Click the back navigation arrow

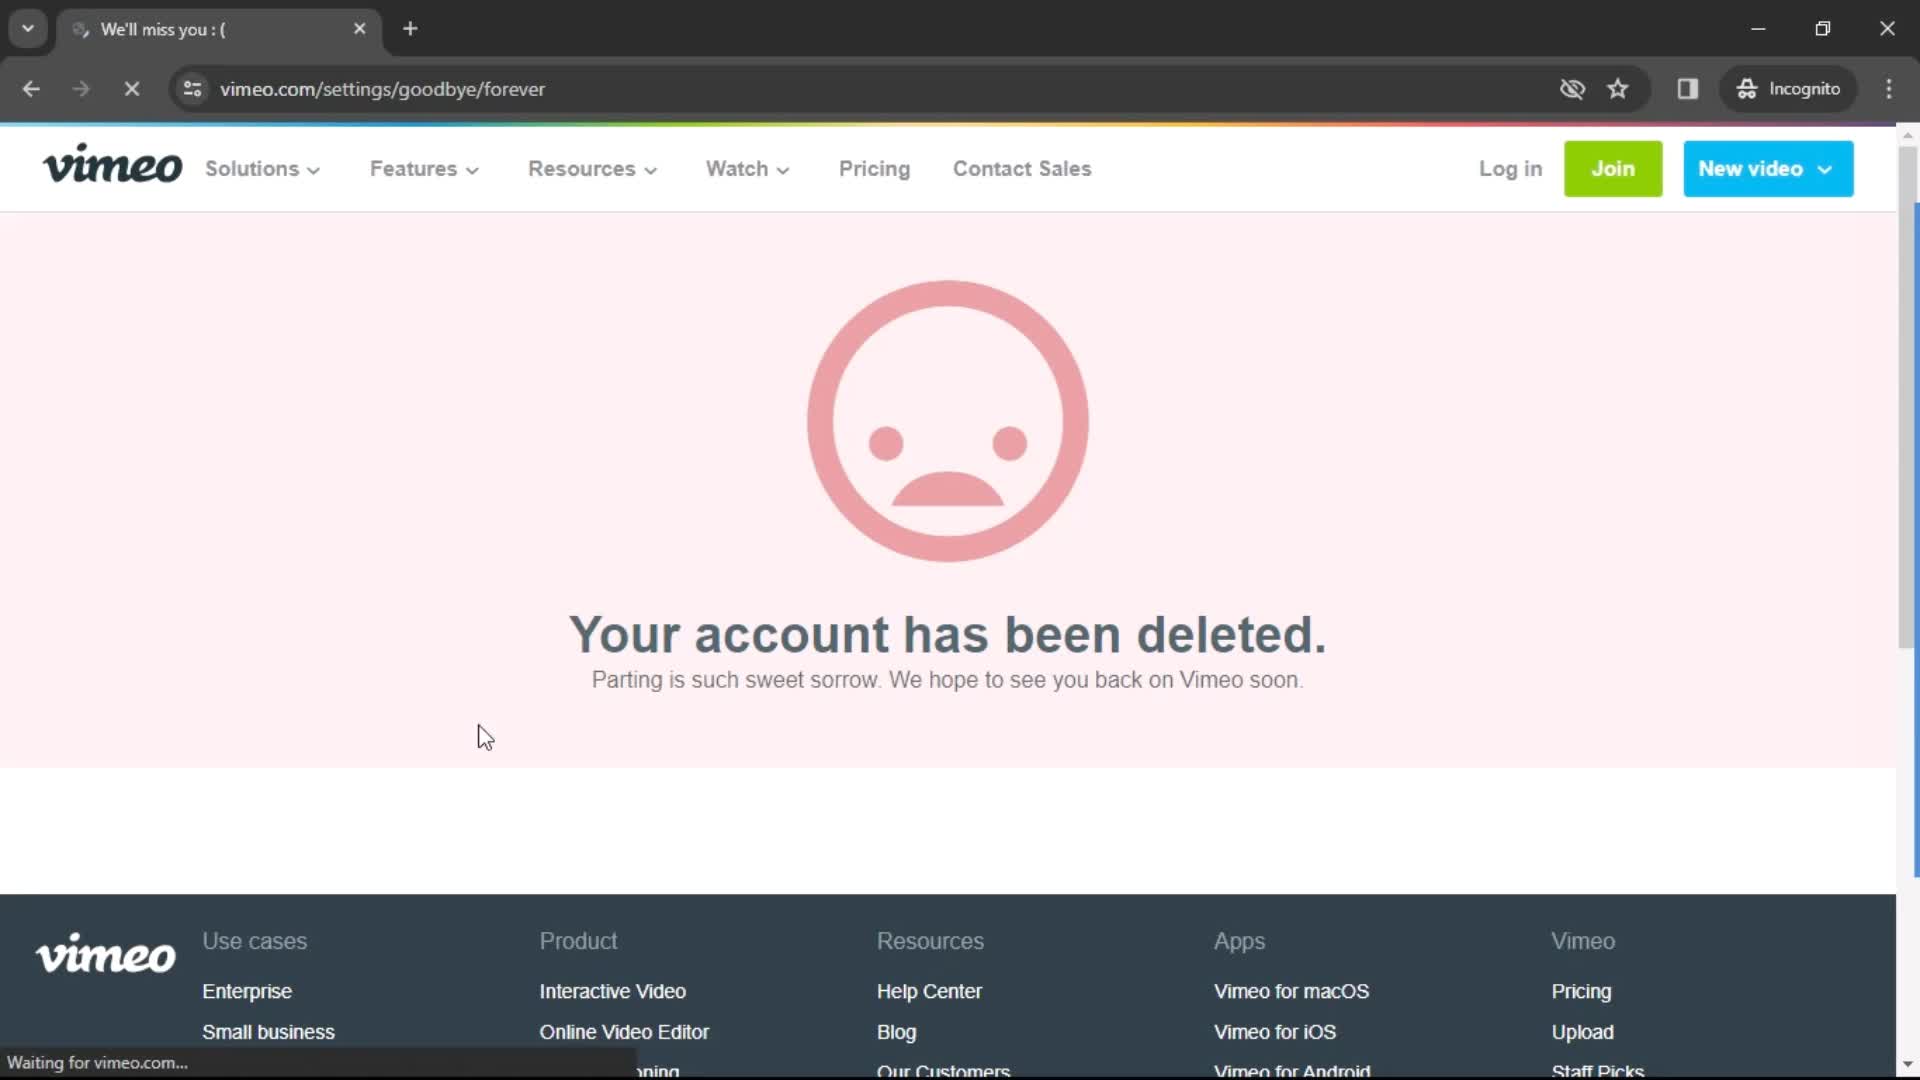pyautogui.click(x=30, y=88)
